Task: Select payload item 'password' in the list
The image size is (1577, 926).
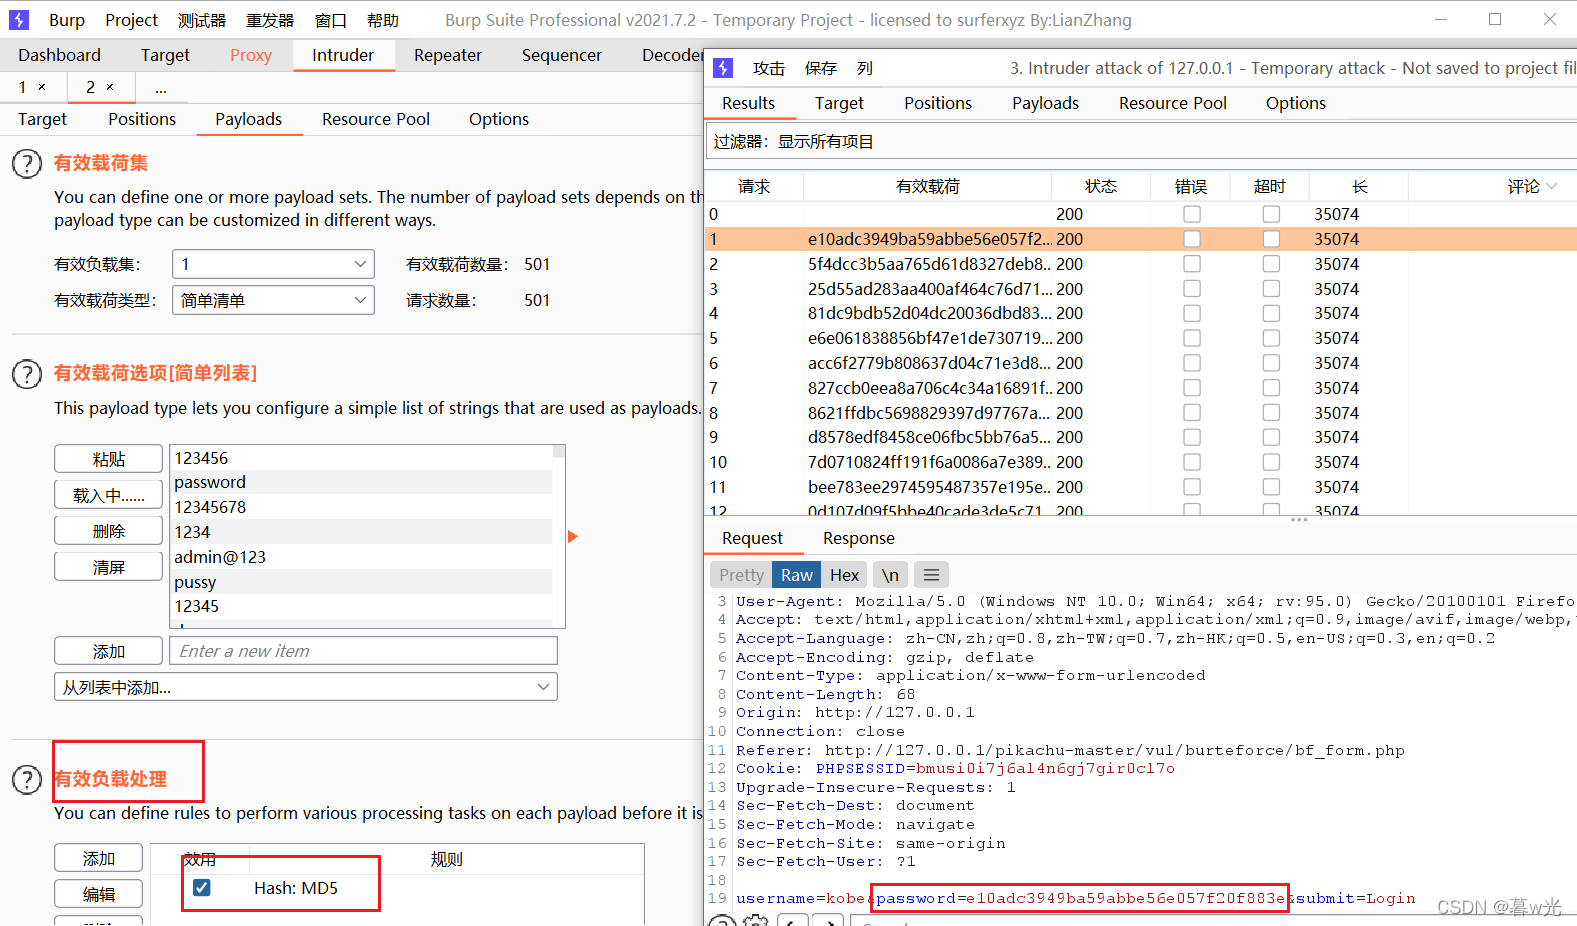Action: [361, 482]
